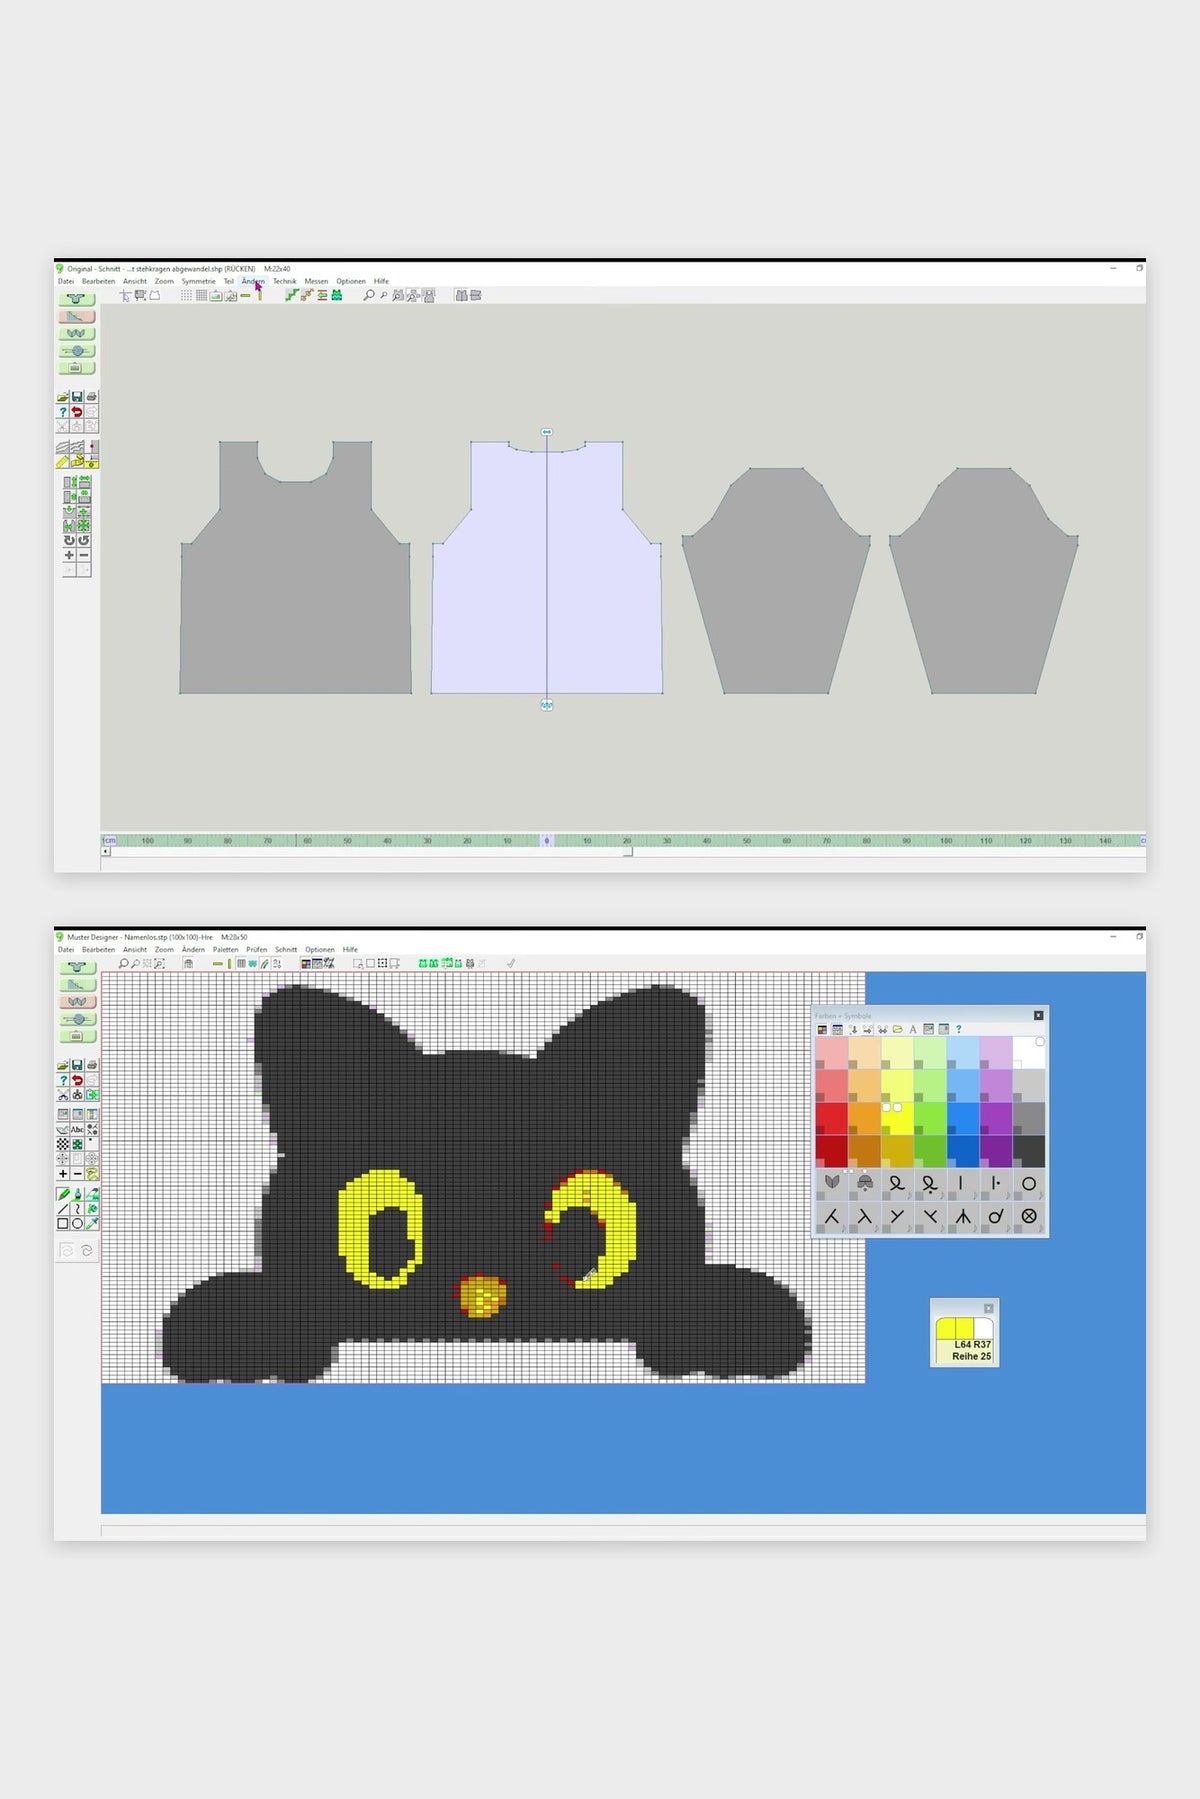Click the center 0 marker on the ruler
The height and width of the screenshot is (1799, 1200).
click(546, 841)
